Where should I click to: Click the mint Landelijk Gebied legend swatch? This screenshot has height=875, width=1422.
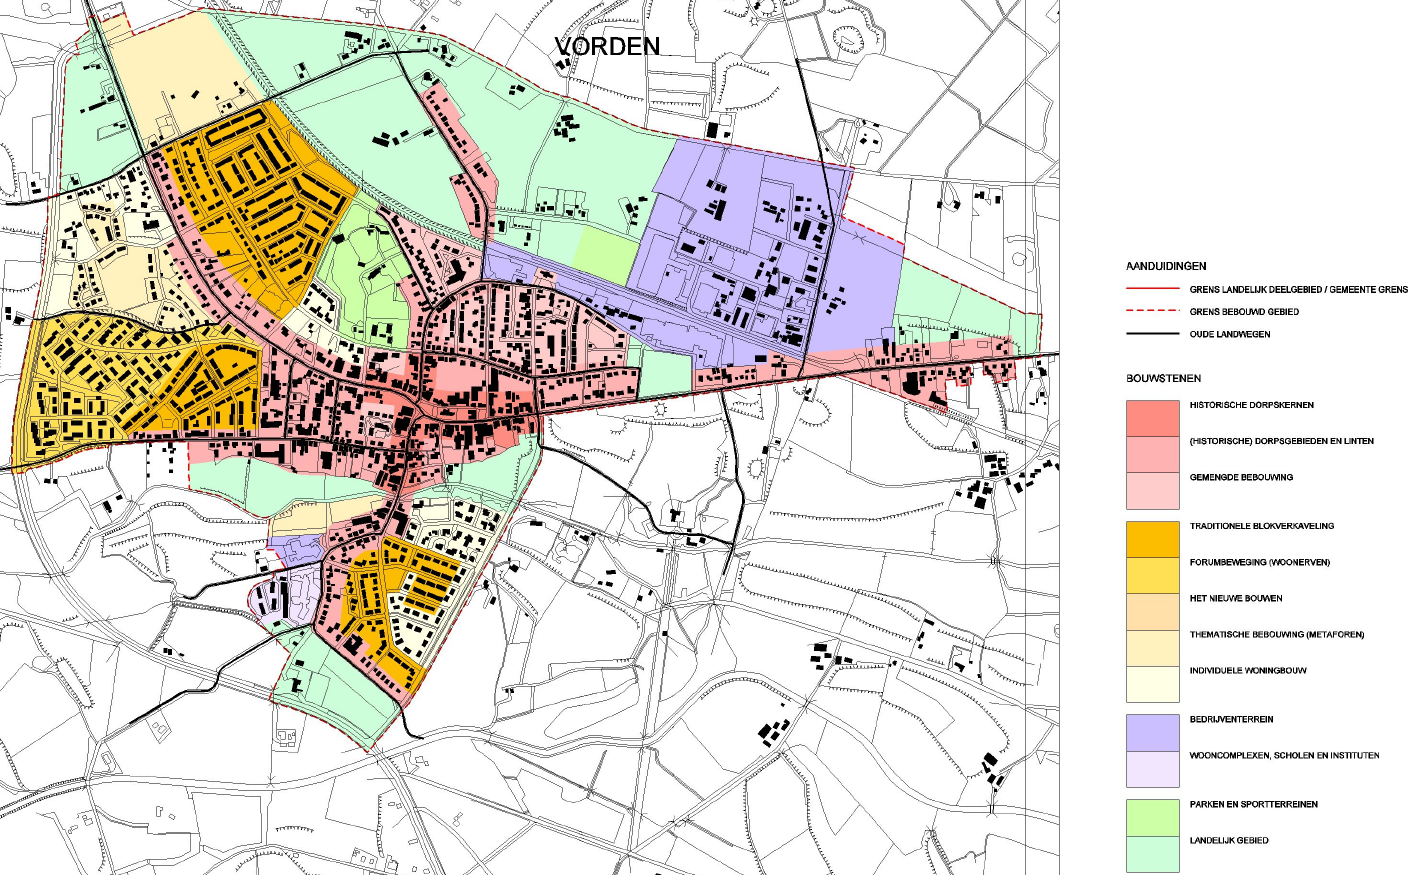pyautogui.click(x=1153, y=853)
